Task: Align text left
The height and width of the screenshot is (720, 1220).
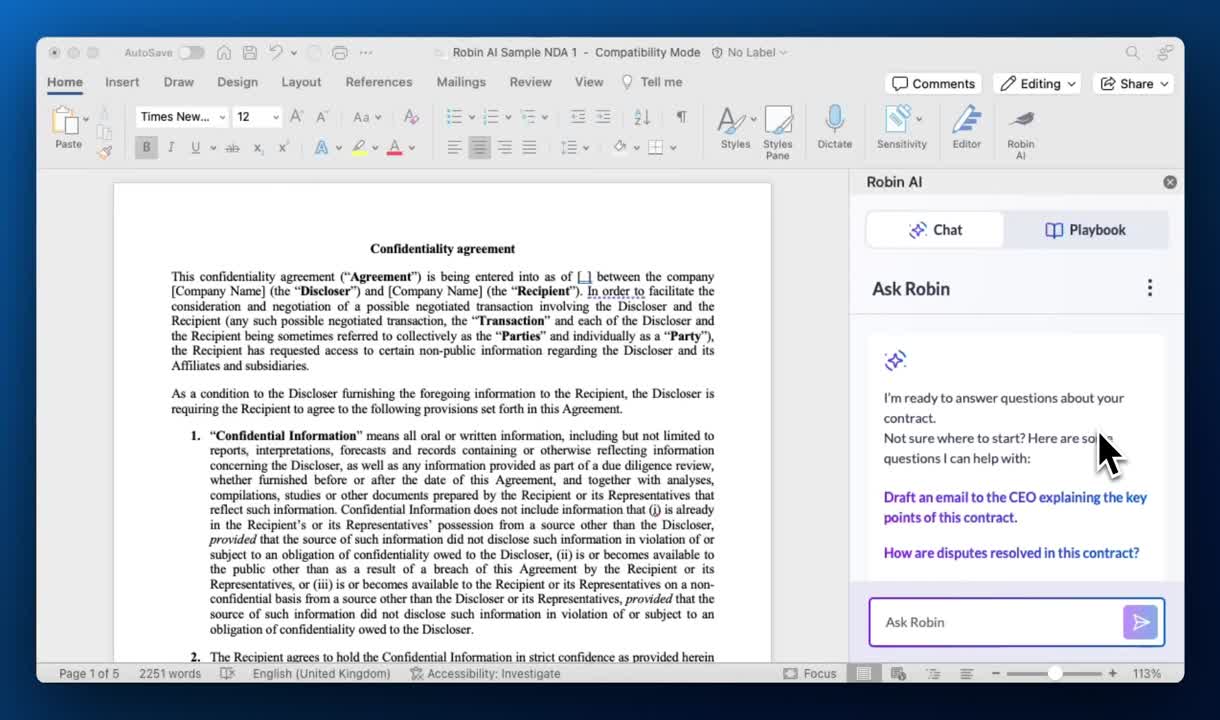Action: 455,148
